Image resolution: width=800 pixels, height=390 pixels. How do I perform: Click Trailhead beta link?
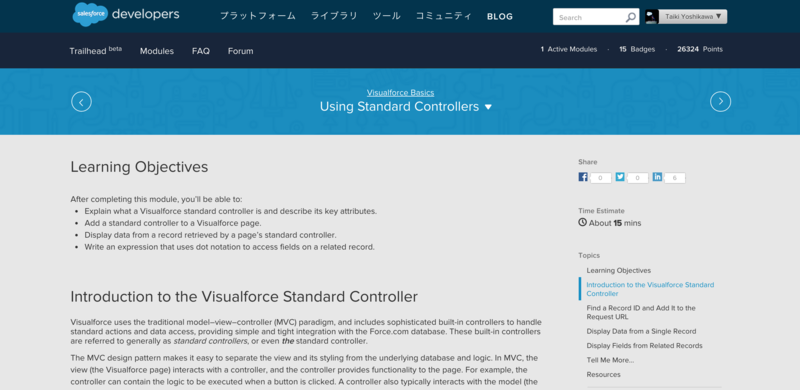pos(95,51)
